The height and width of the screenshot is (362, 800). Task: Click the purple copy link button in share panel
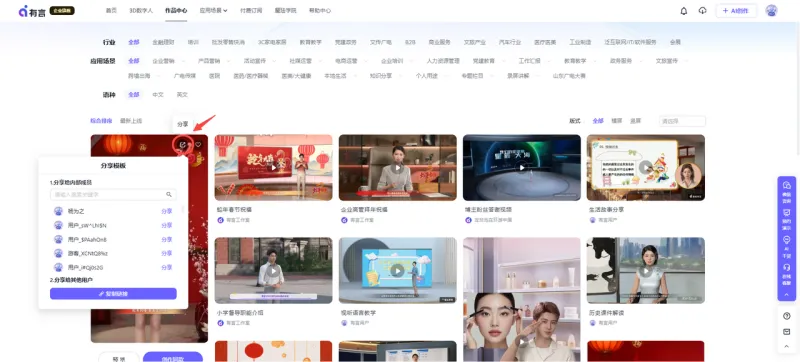pos(113,294)
